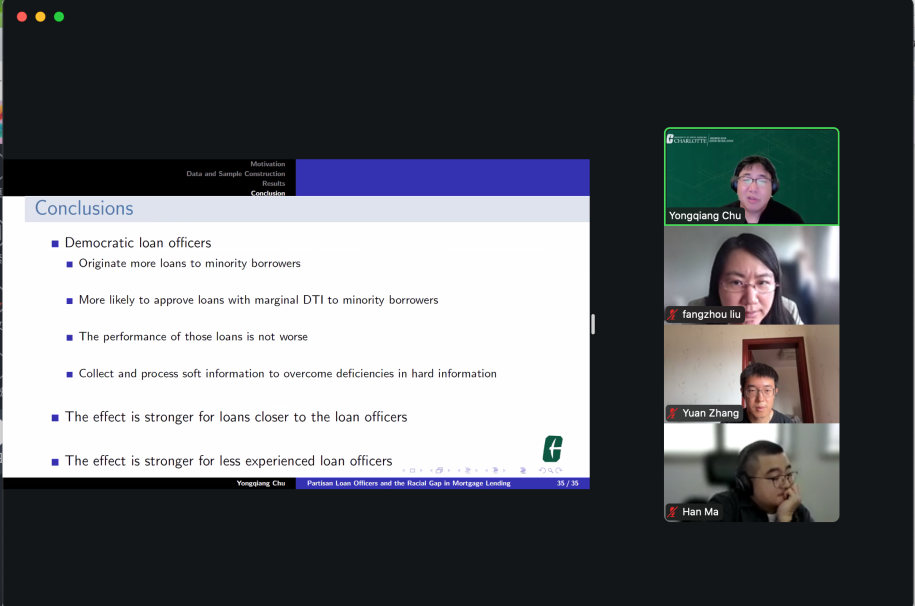Click the muted microphone icon beside Han Ma
This screenshot has height=606, width=915.
(673, 512)
